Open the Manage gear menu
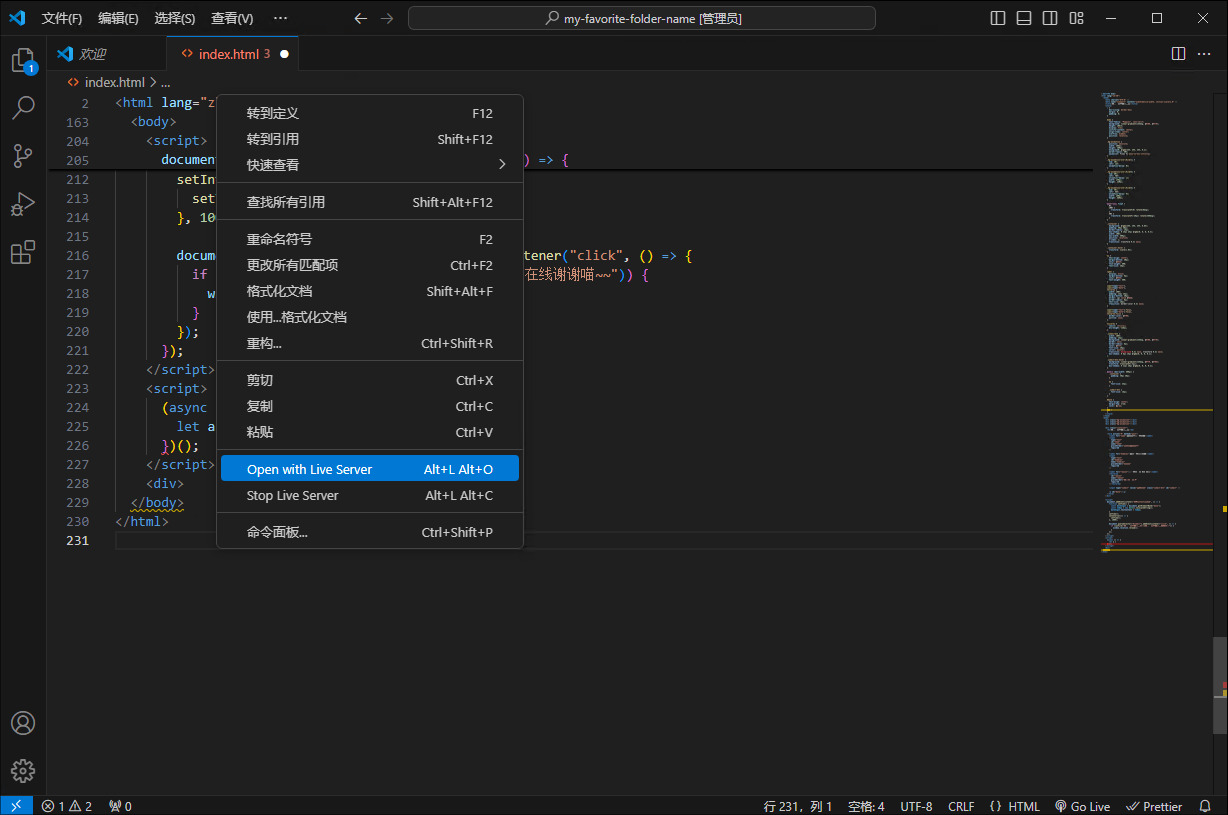Viewport: 1228px width, 815px height. point(21,770)
